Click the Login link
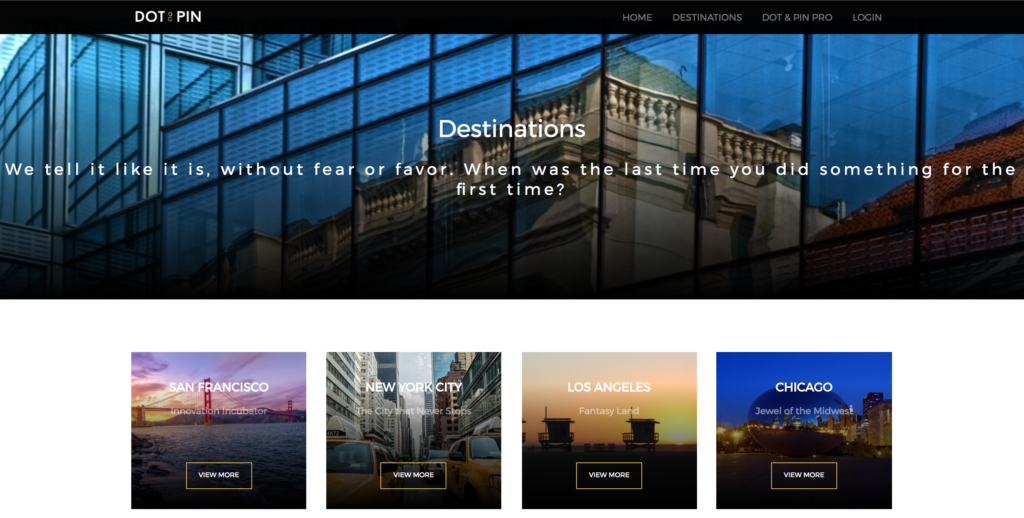 pyautogui.click(x=867, y=18)
